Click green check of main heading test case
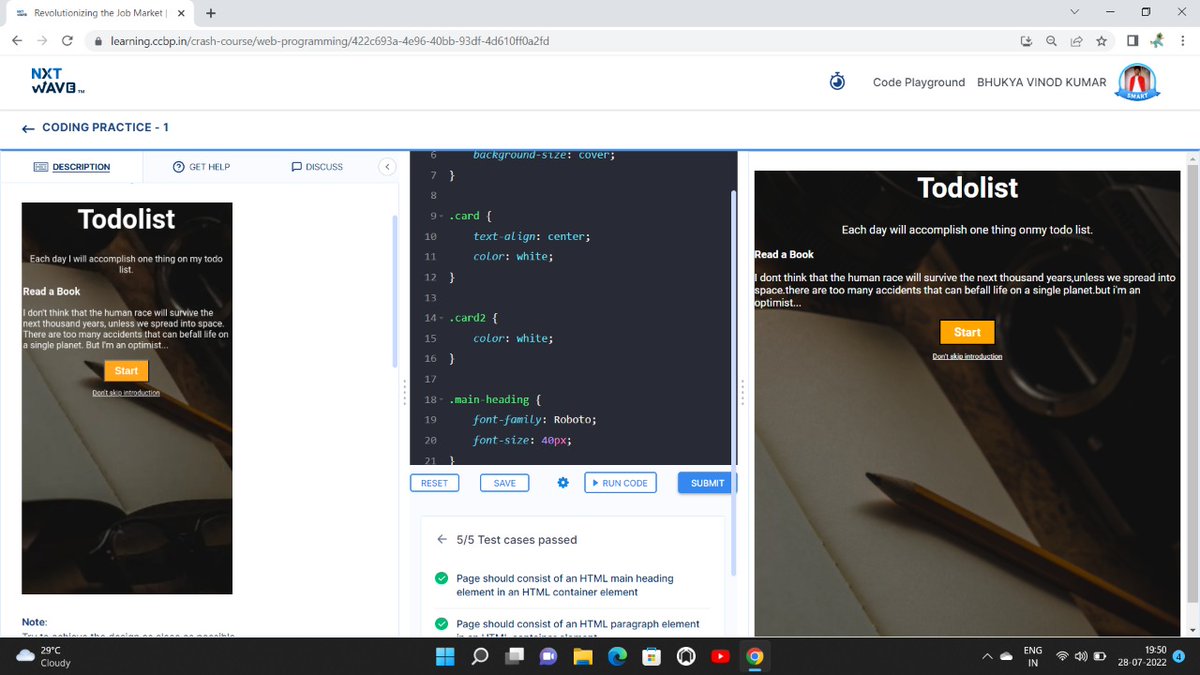 [x=441, y=579]
